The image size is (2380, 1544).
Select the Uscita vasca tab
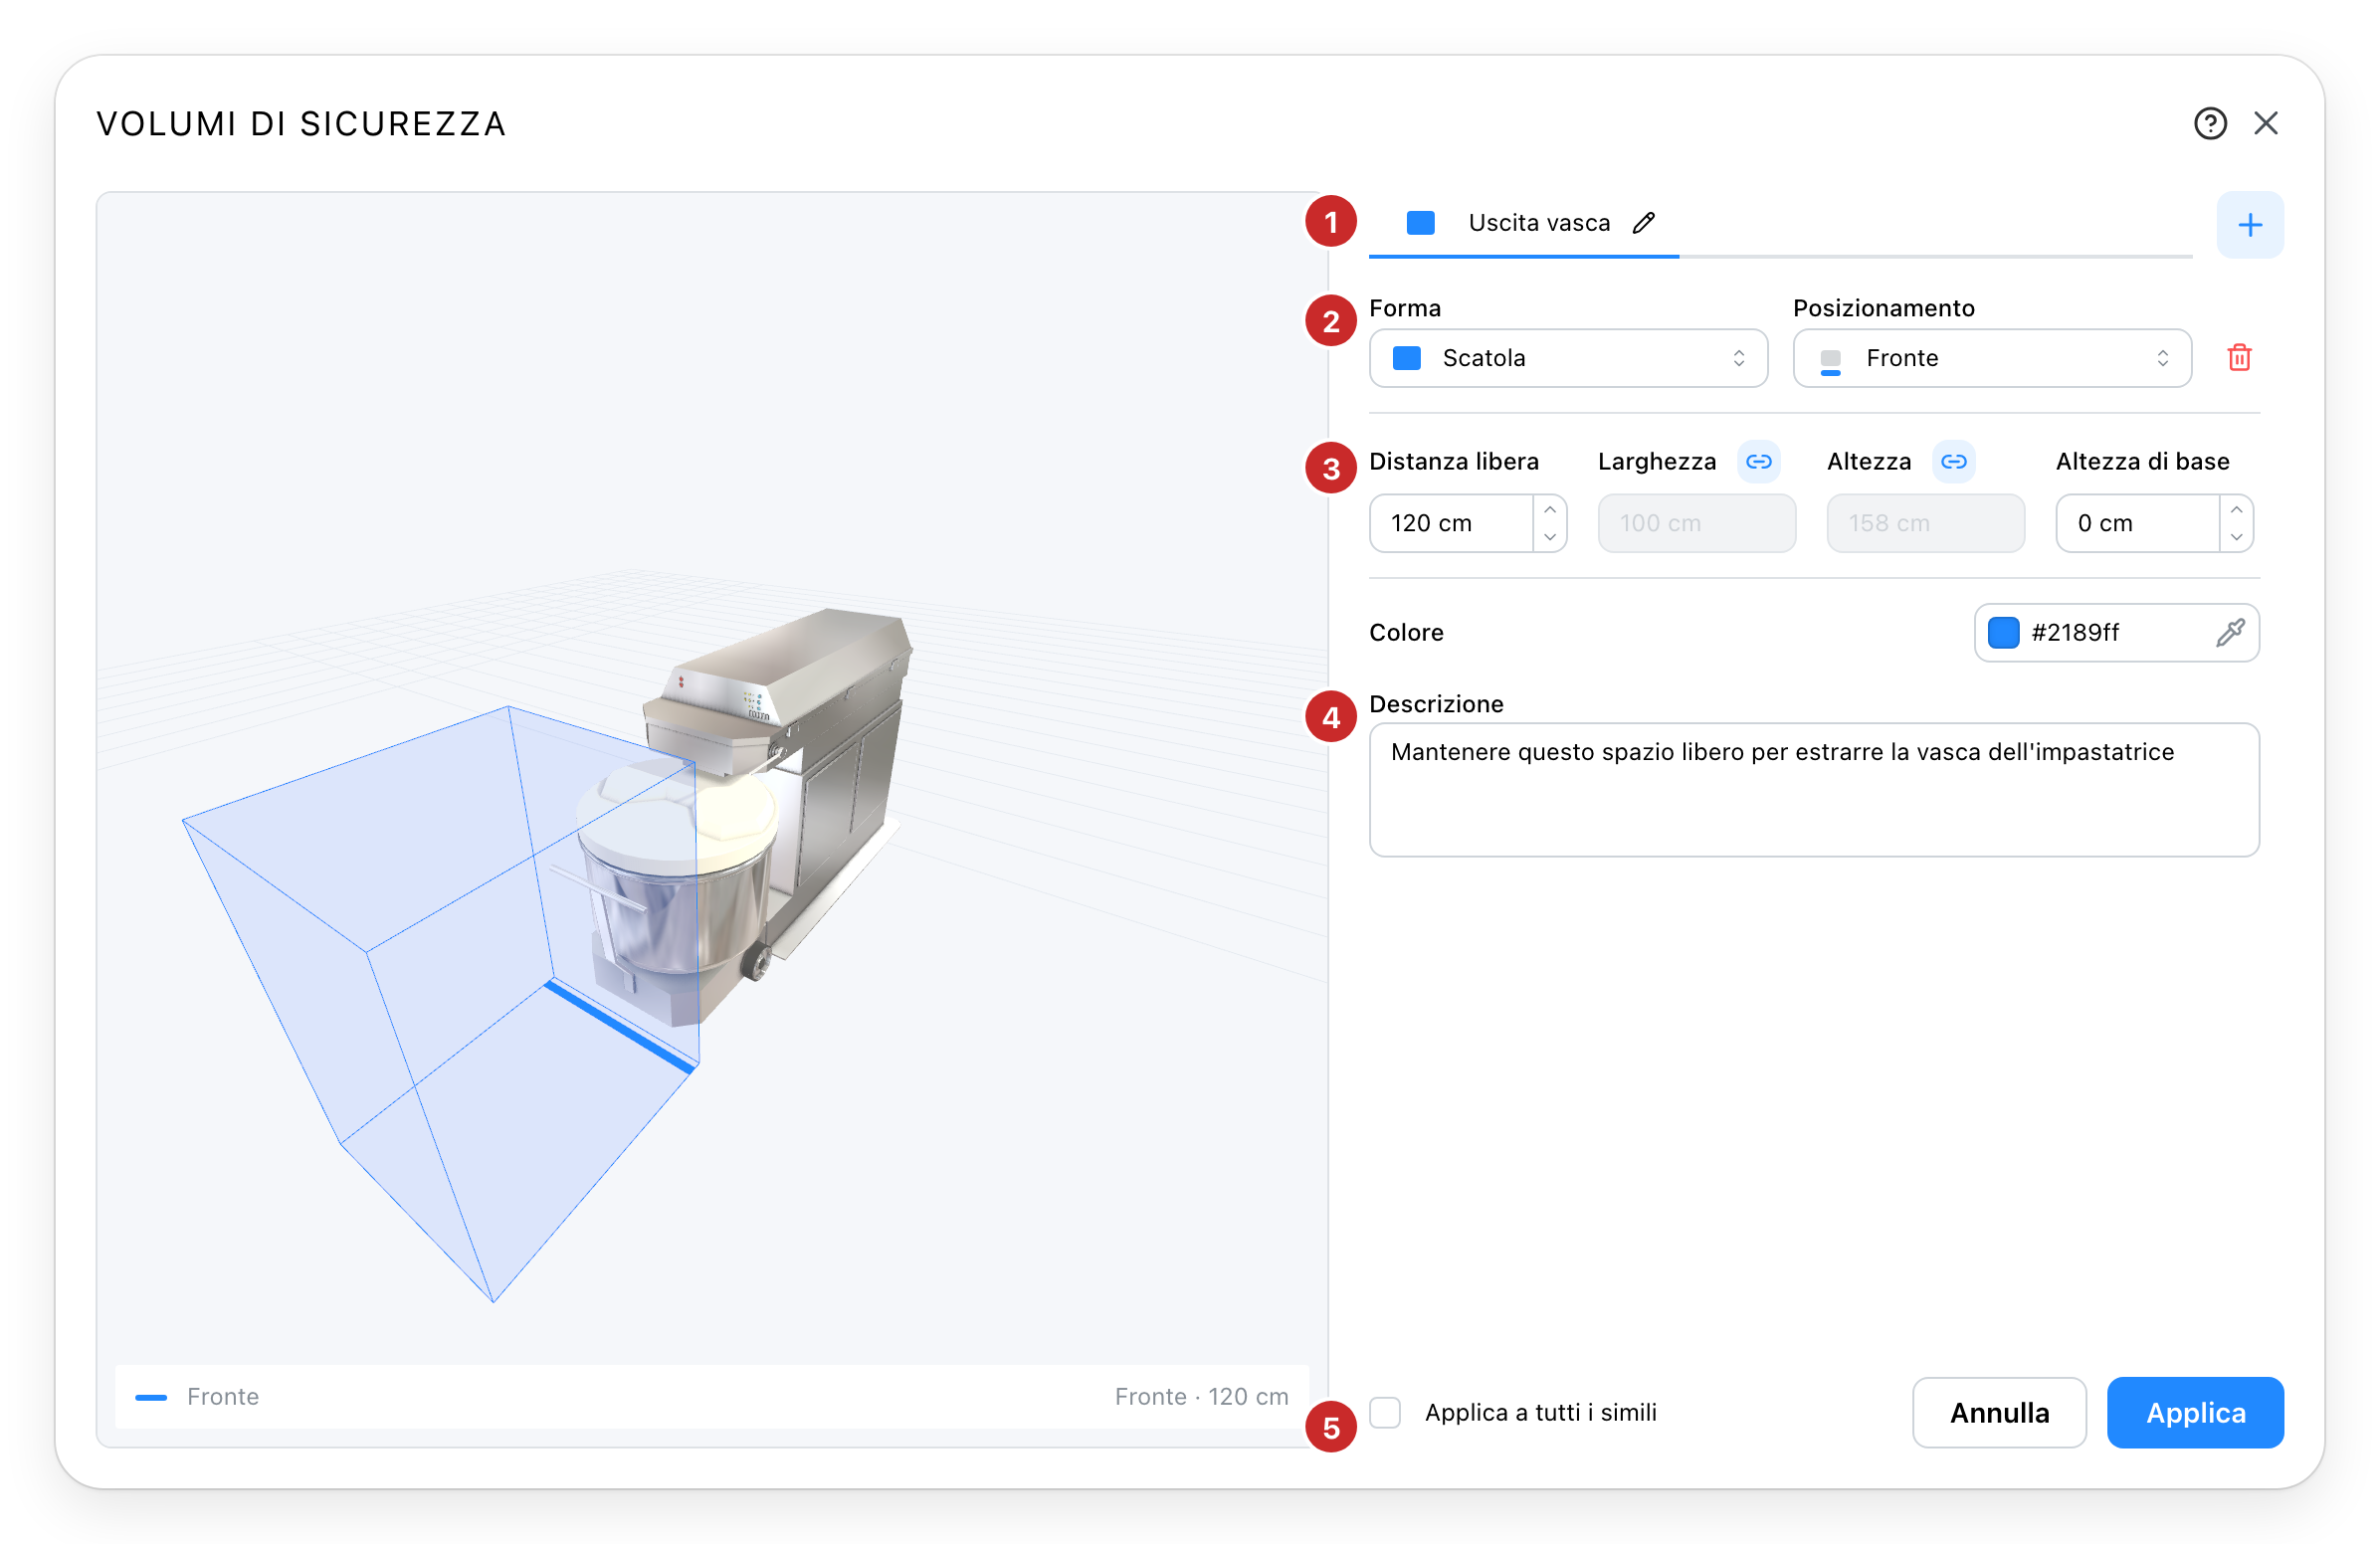(x=1524, y=223)
